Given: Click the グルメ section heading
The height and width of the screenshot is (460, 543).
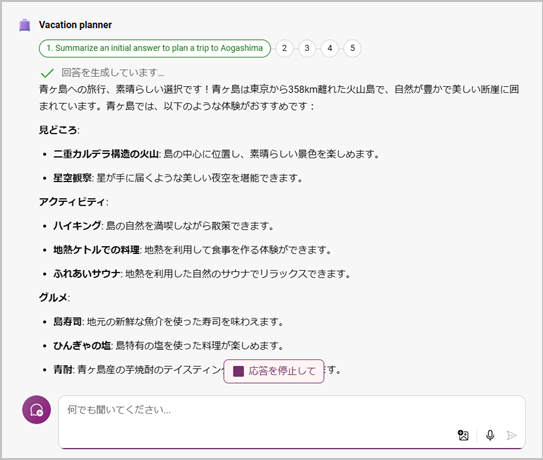Looking at the screenshot, I should [54, 298].
